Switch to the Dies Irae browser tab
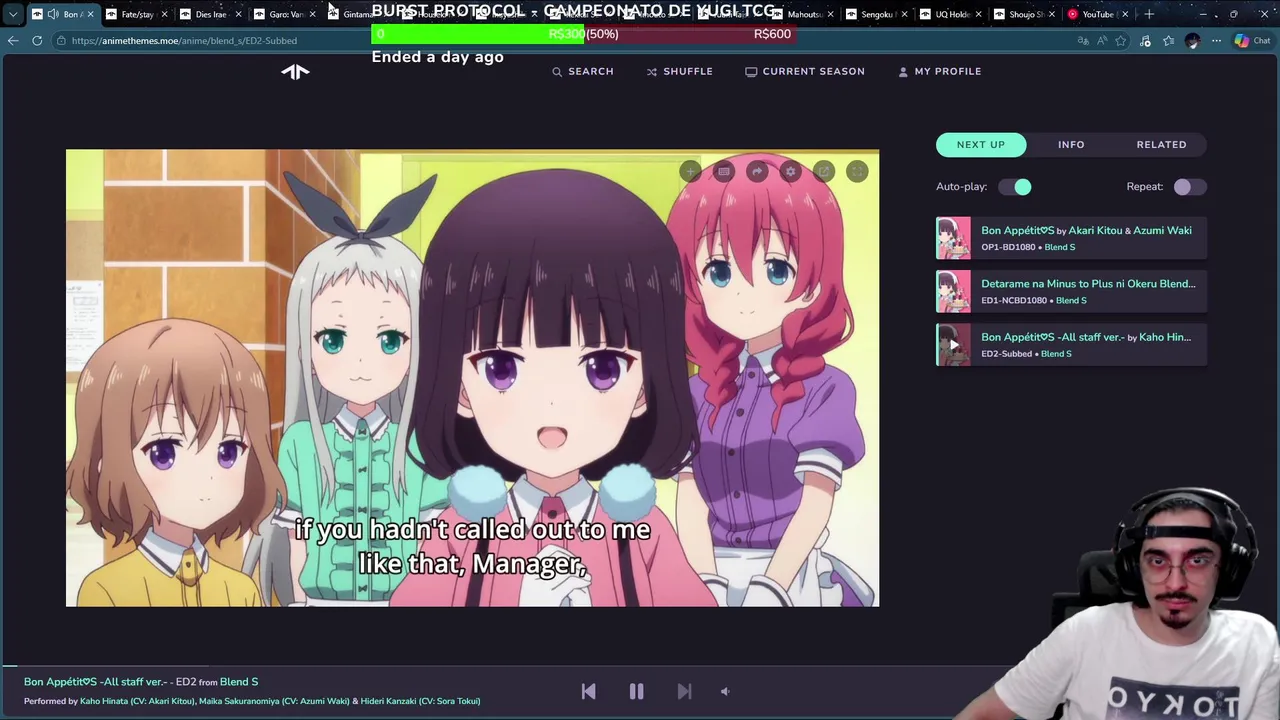 coord(211,14)
